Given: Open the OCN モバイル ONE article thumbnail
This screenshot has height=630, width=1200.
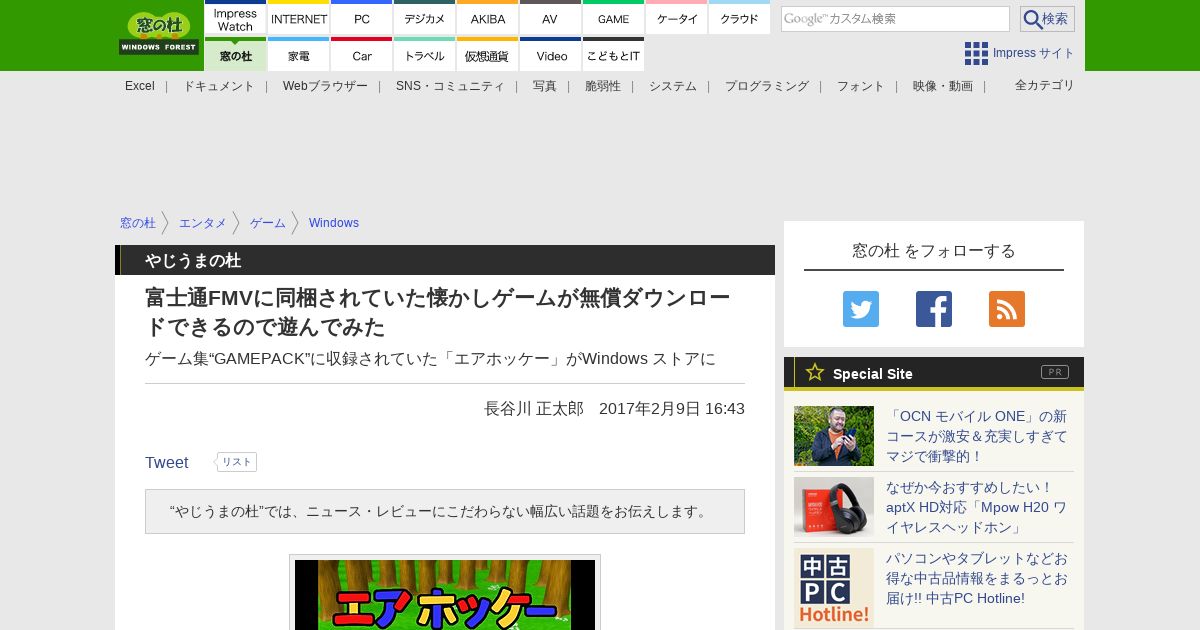Looking at the screenshot, I should coord(834,436).
